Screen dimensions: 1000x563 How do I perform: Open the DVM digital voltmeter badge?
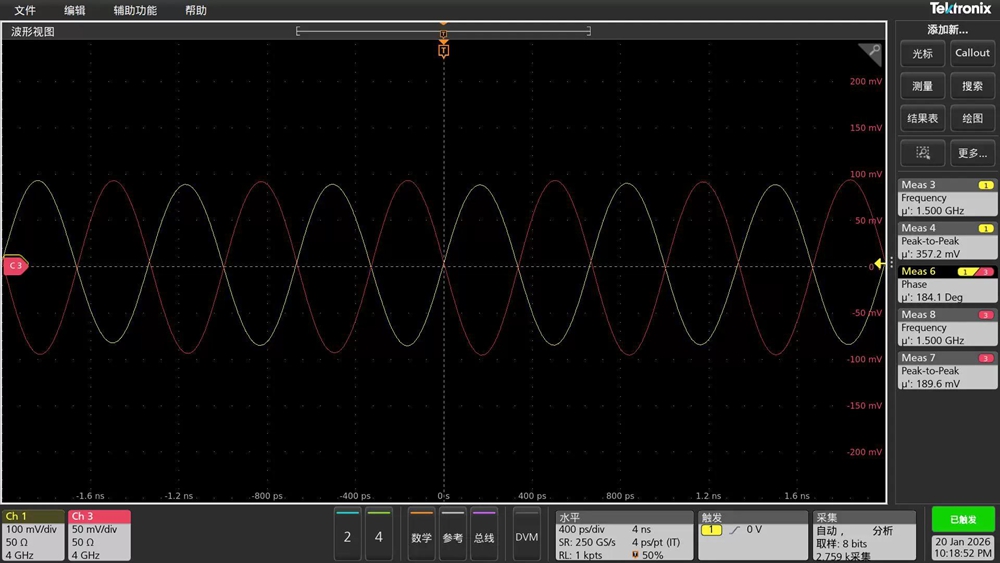(x=526, y=537)
